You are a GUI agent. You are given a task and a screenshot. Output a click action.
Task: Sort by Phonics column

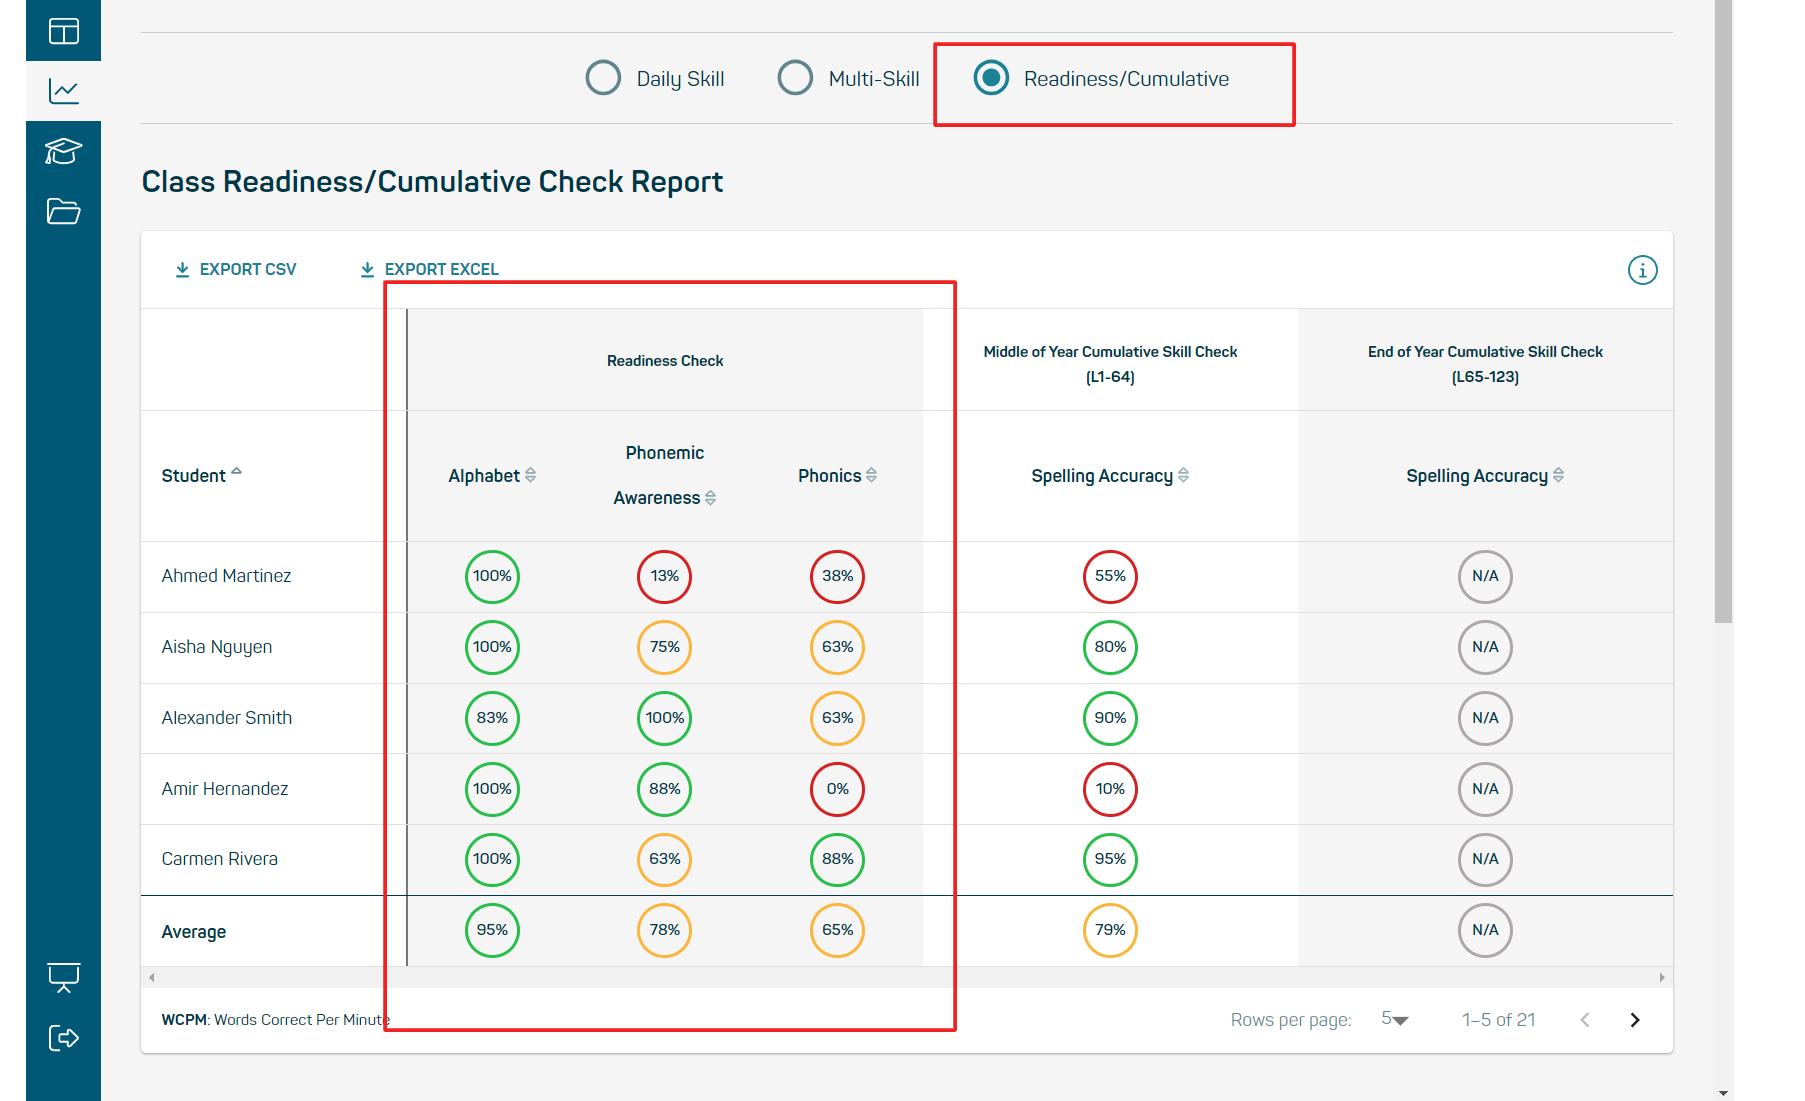tap(837, 476)
